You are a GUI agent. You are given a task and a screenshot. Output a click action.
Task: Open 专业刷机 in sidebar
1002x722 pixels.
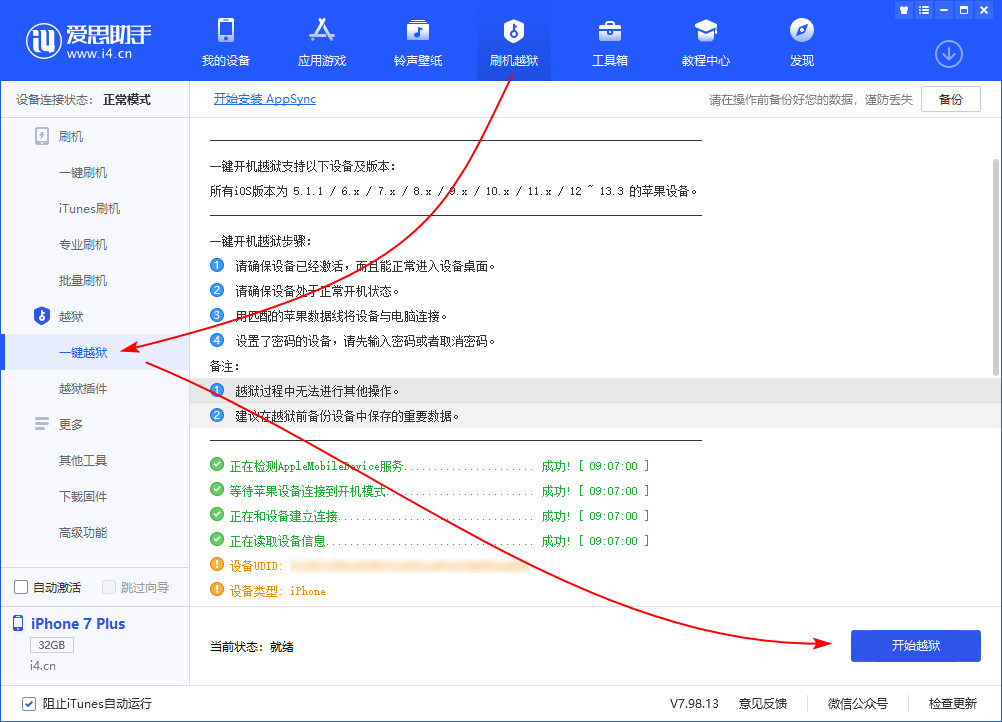(x=83, y=244)
